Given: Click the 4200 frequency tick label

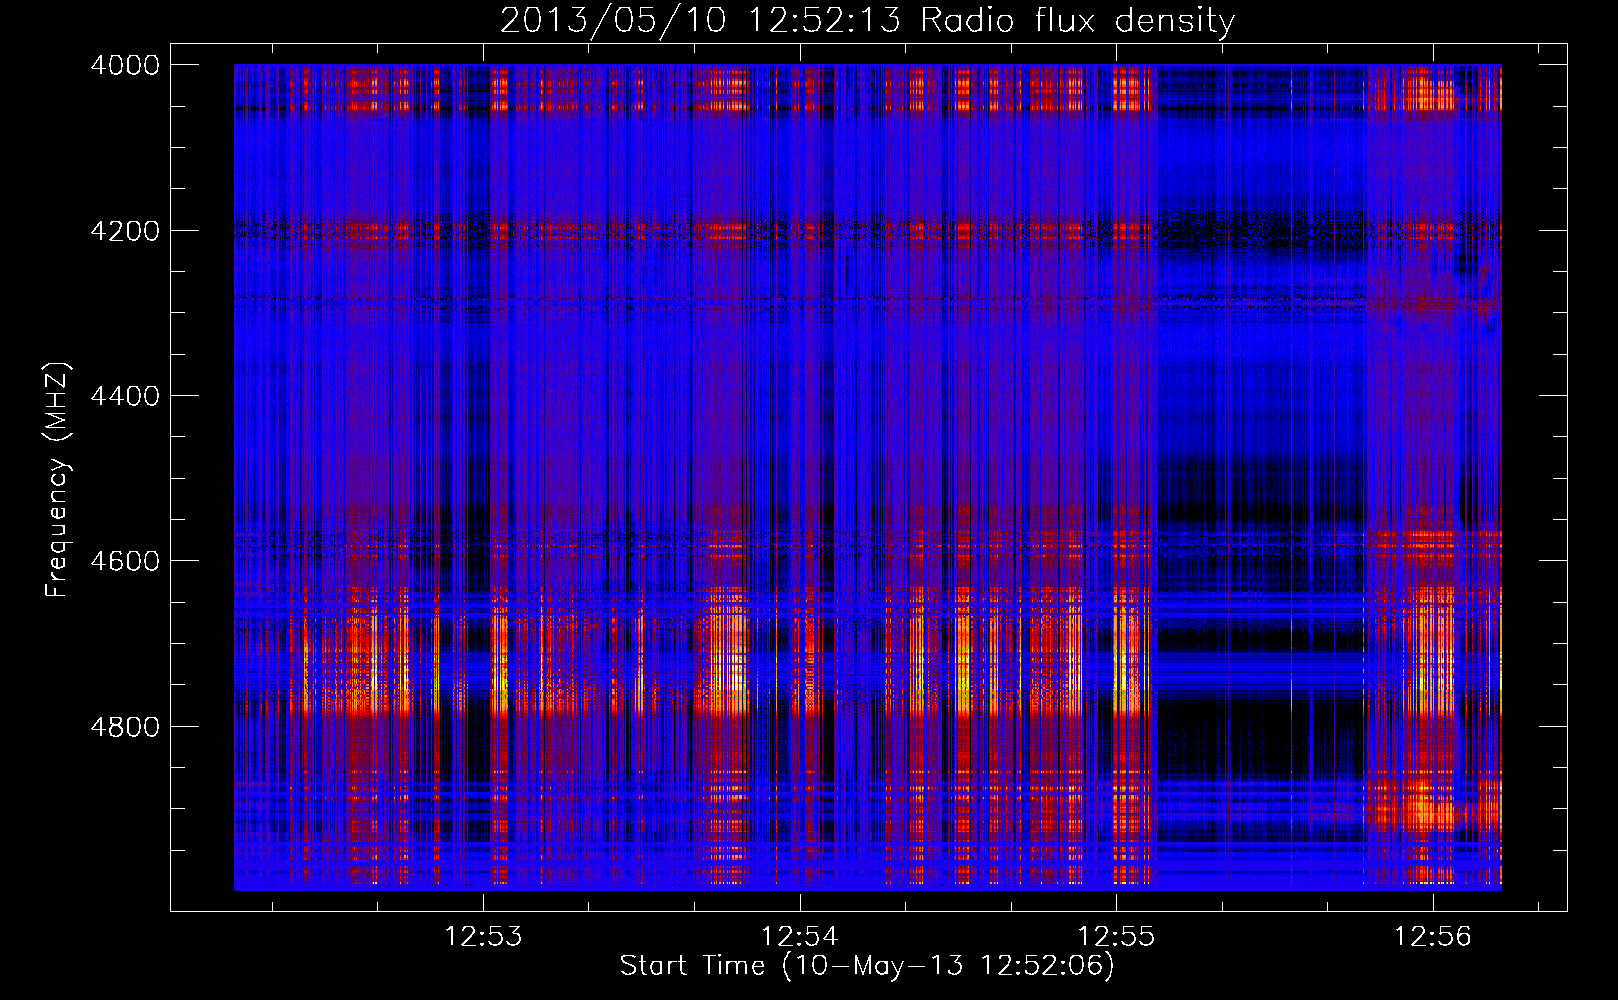Looking at the screenshot, I should coord(125,231).
